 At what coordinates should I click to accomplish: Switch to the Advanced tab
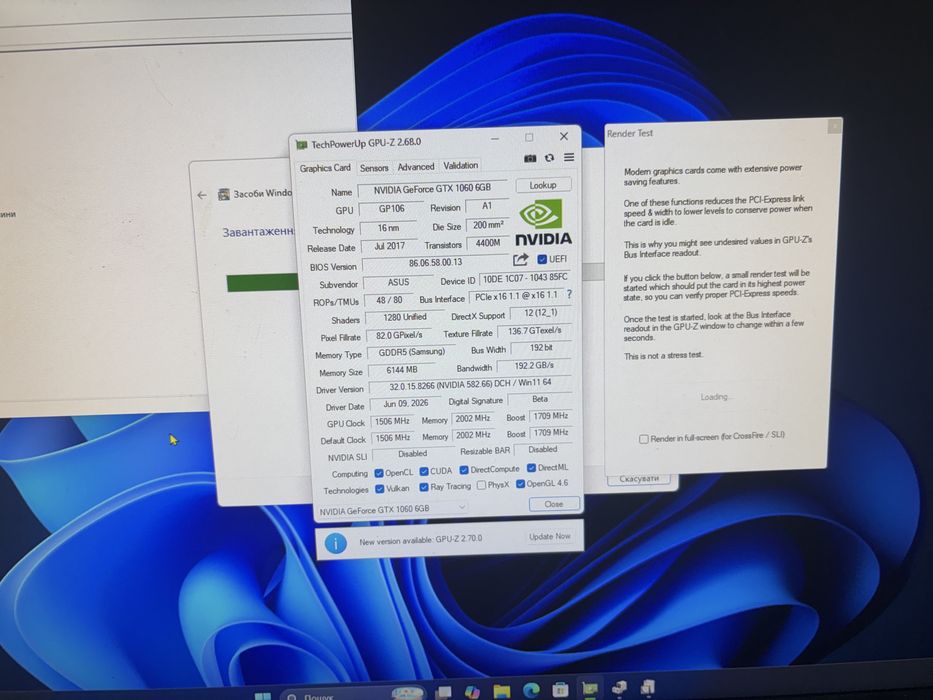click(415, 167)
